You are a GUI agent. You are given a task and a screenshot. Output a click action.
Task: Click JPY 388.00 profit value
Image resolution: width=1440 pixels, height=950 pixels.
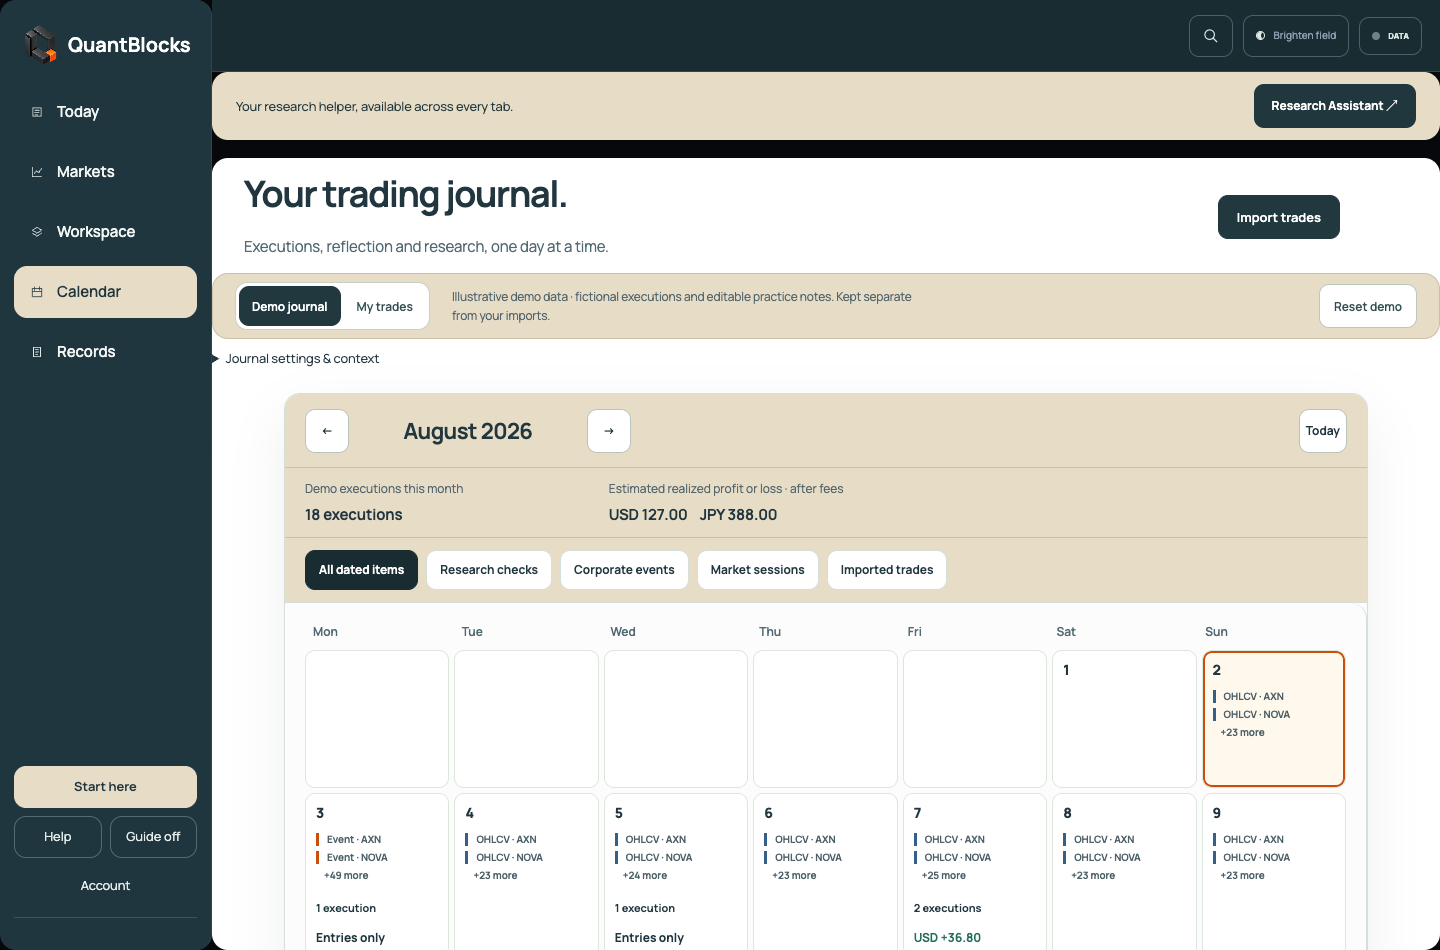click(738, 515)
